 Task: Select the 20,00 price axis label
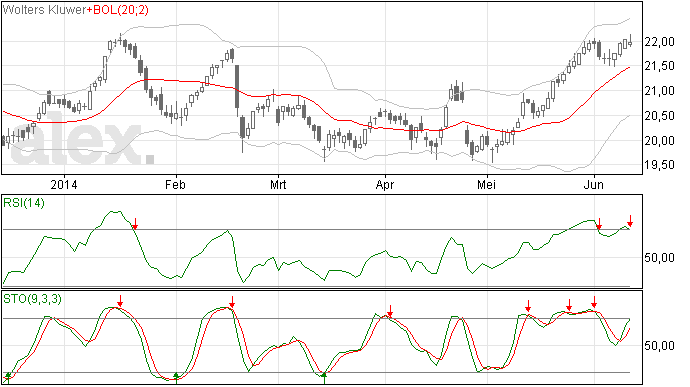pos(659,141)
